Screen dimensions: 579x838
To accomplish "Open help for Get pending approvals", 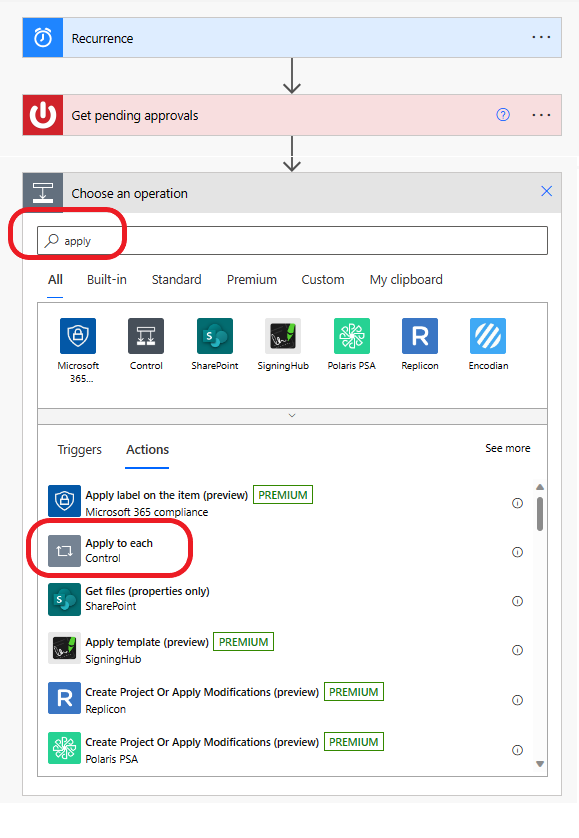I will click(503, 114).
